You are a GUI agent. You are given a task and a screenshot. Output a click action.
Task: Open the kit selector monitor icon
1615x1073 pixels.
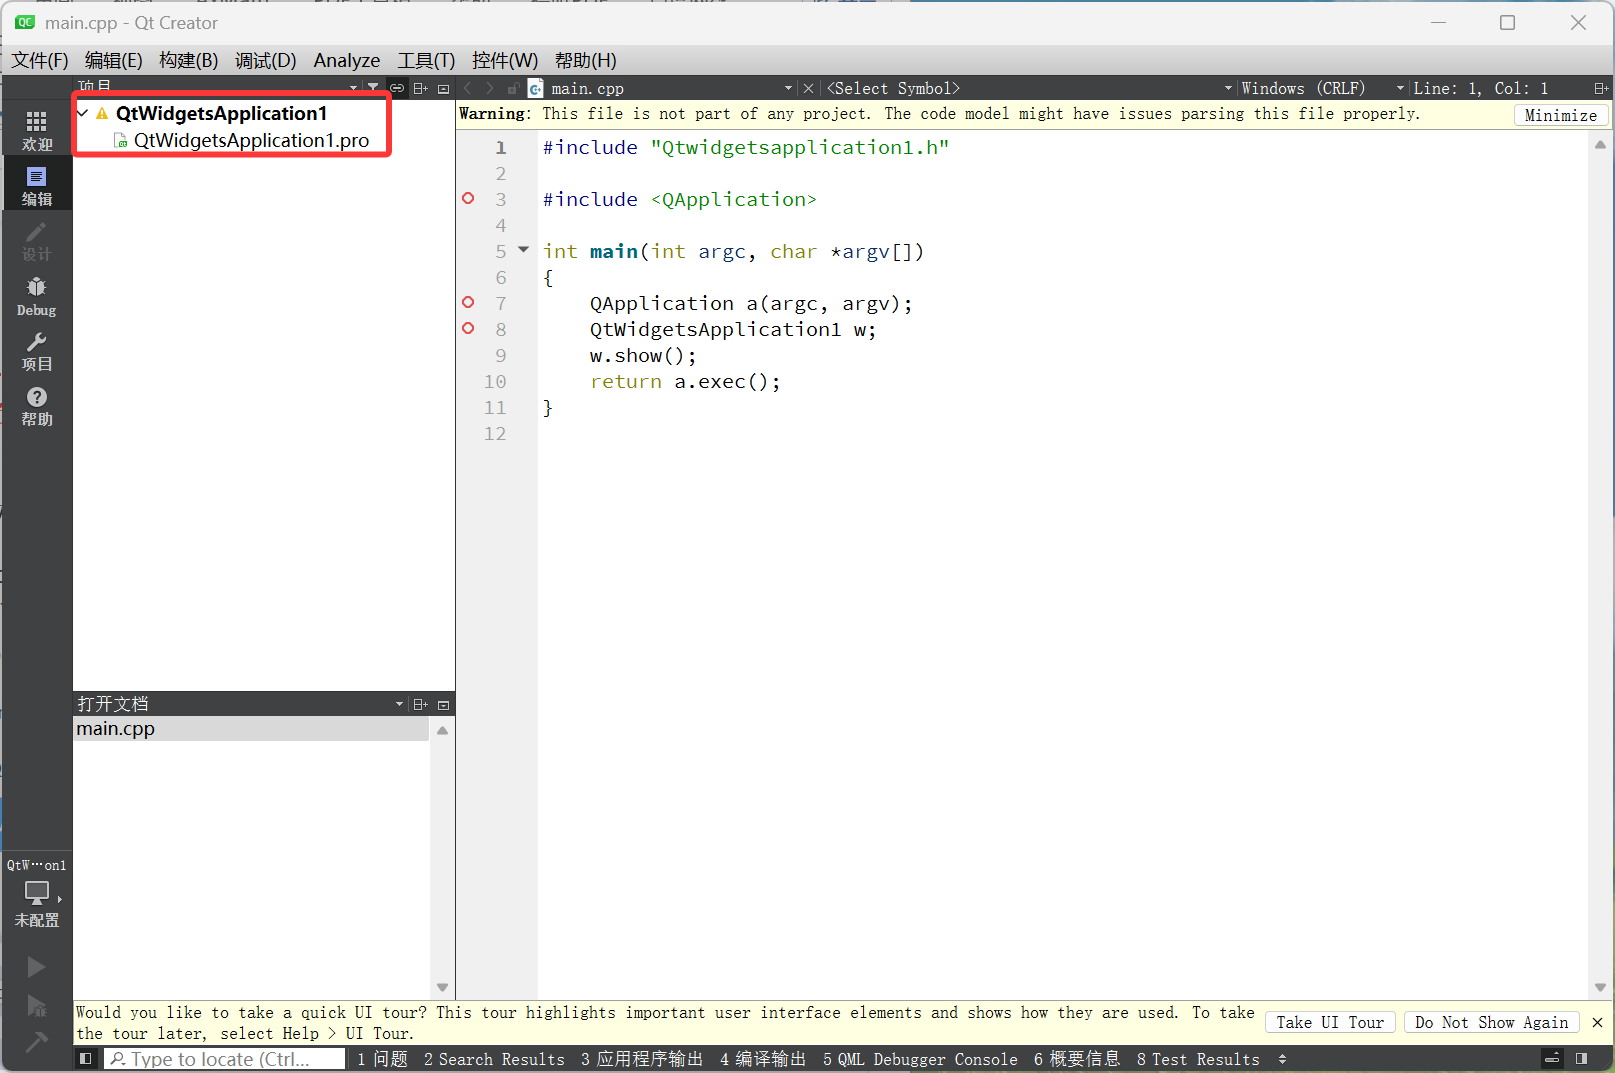point(37,893)
